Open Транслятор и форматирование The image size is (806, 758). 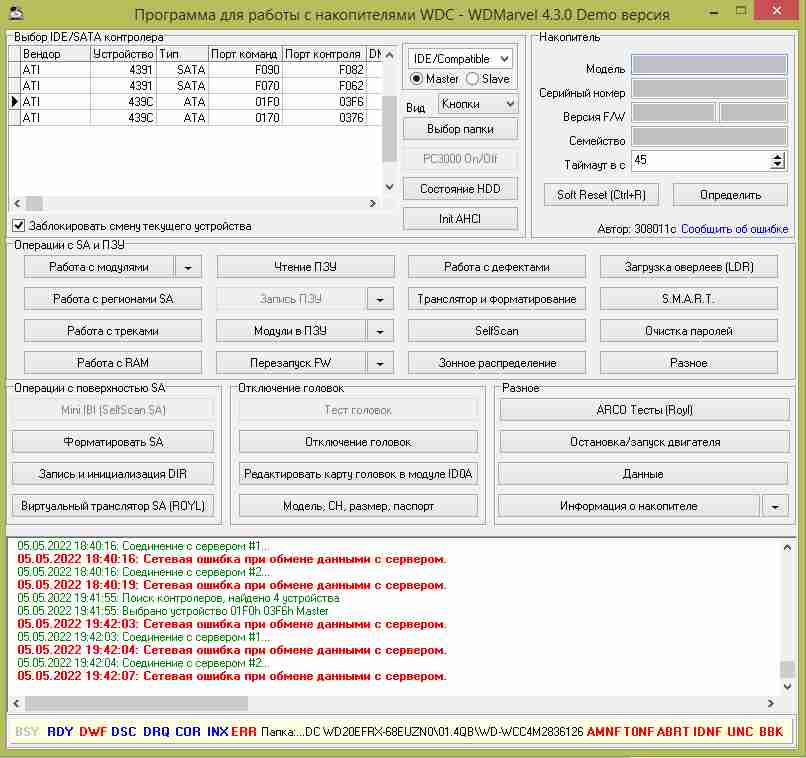(x=497, y=299)
